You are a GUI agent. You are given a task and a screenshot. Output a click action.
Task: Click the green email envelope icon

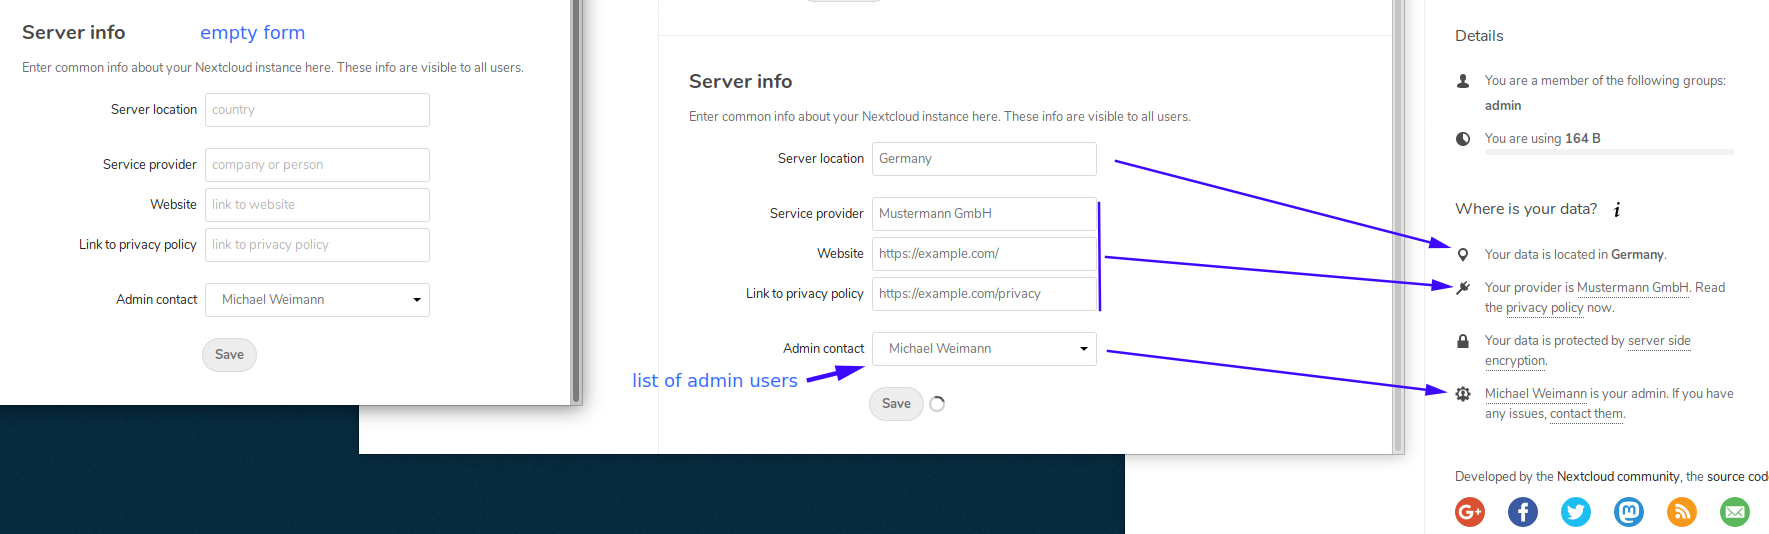(1735, 512)
